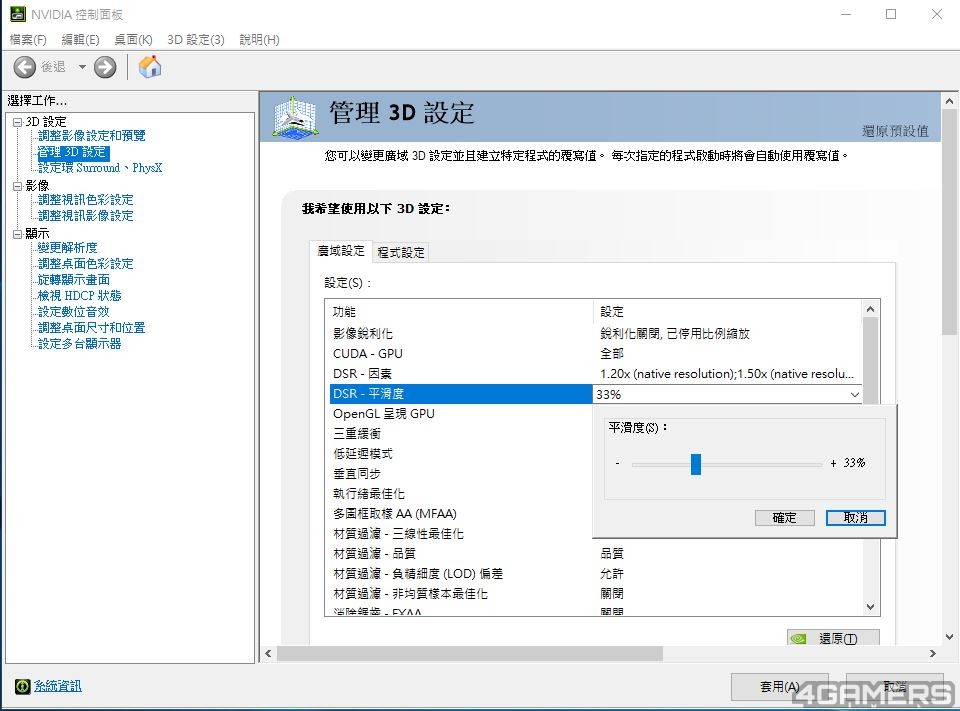Select 設定多台顯示器 tree item
The image size is (960, 711).
point(80,344)
